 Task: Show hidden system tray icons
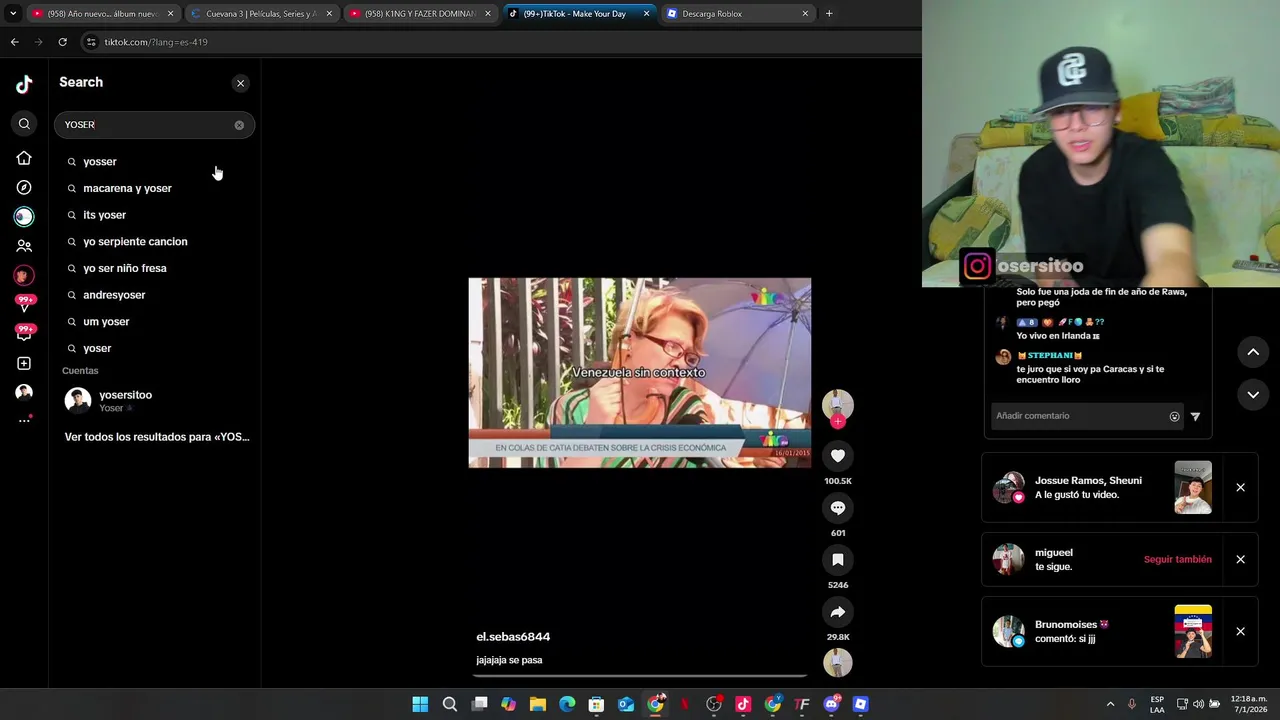click(1110, 704)
